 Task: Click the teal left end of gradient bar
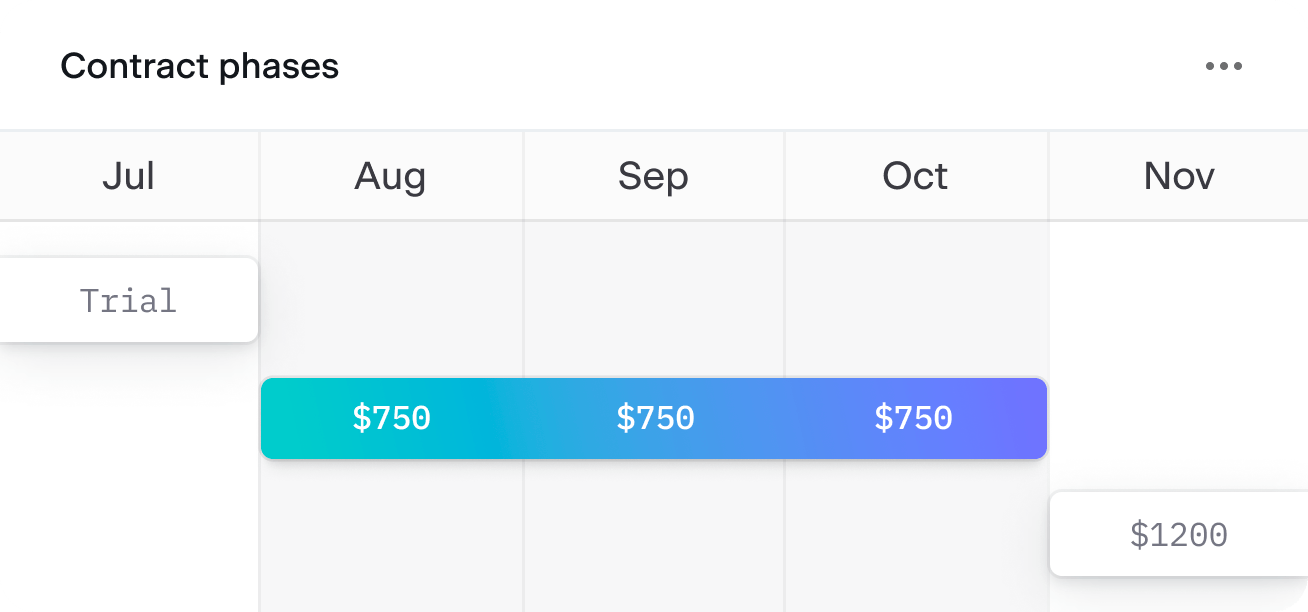[x=290, y=418]
